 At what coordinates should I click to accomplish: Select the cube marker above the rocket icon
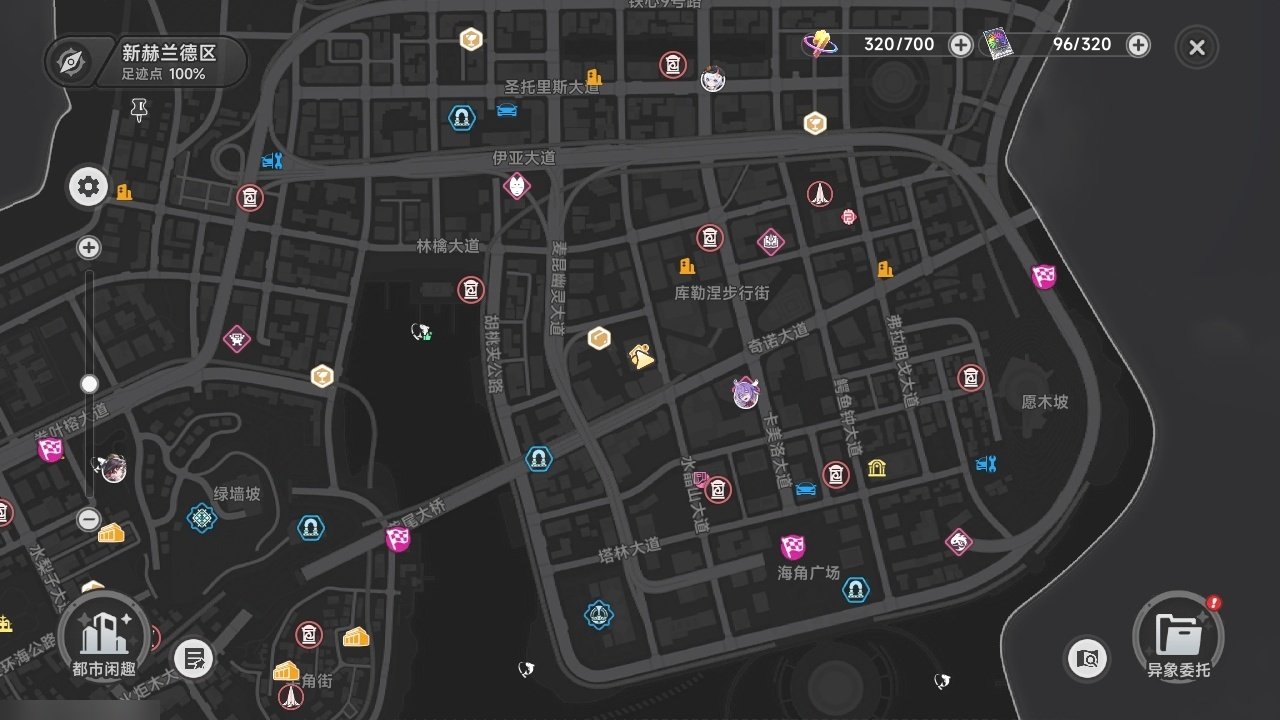[x=816, y=124]
